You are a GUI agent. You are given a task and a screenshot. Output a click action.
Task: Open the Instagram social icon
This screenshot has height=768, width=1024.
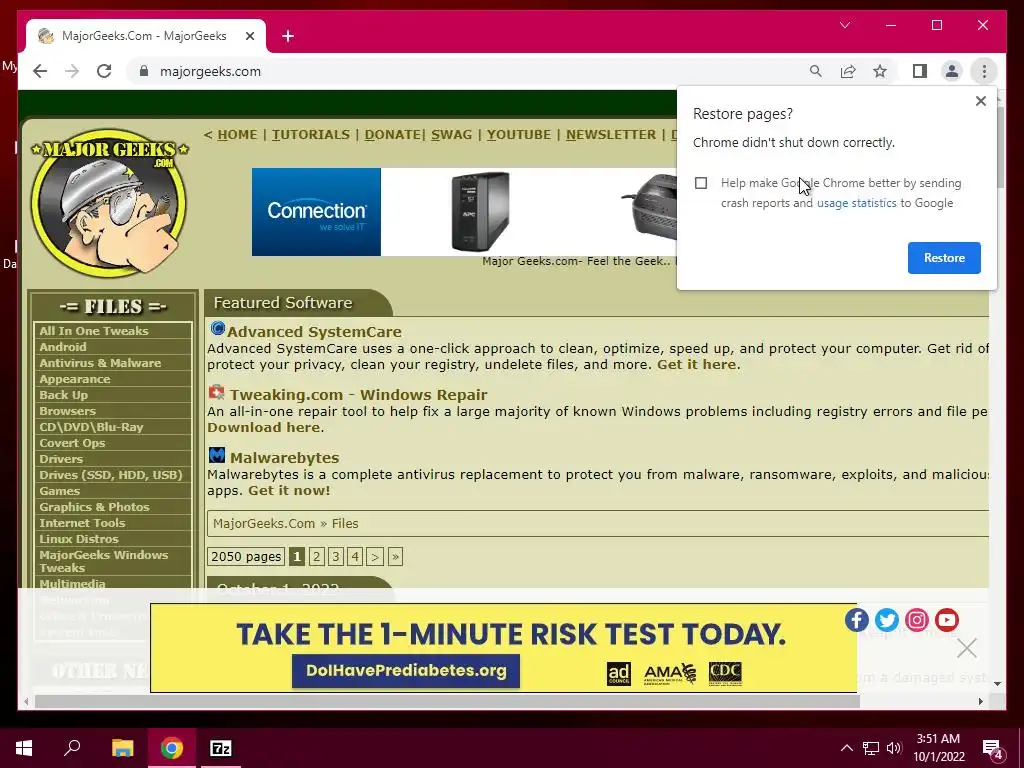(916, 620)
